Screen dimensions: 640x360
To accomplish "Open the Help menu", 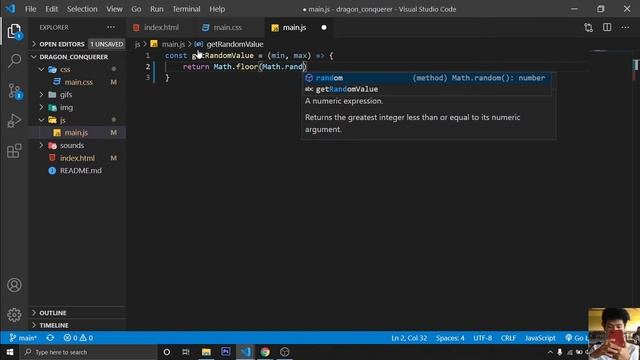I will coord(217,9).
